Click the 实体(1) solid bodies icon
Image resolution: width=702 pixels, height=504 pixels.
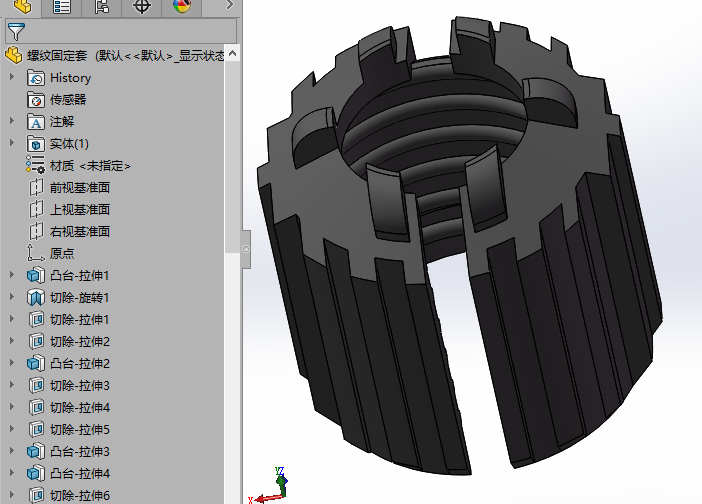[x=36, y=144]
